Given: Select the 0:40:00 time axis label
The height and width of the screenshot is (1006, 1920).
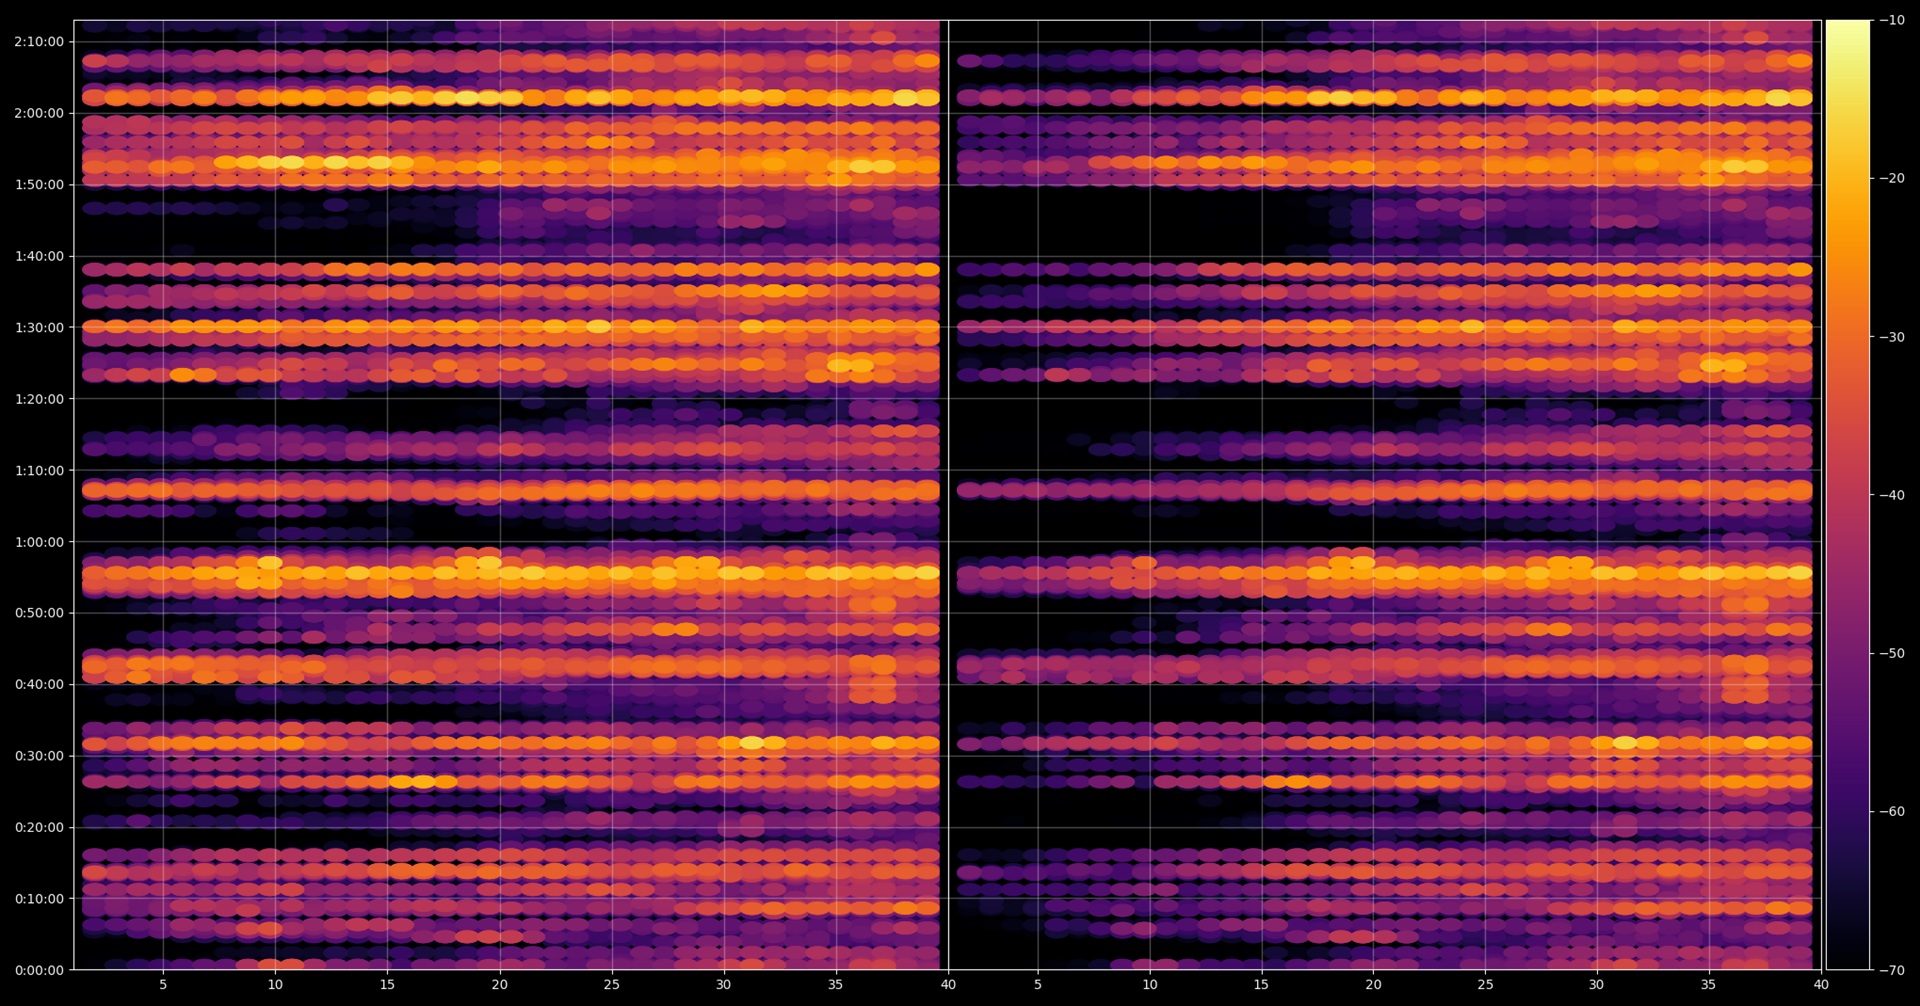Looking at the screenshot, I should click(x=39, y=684).
